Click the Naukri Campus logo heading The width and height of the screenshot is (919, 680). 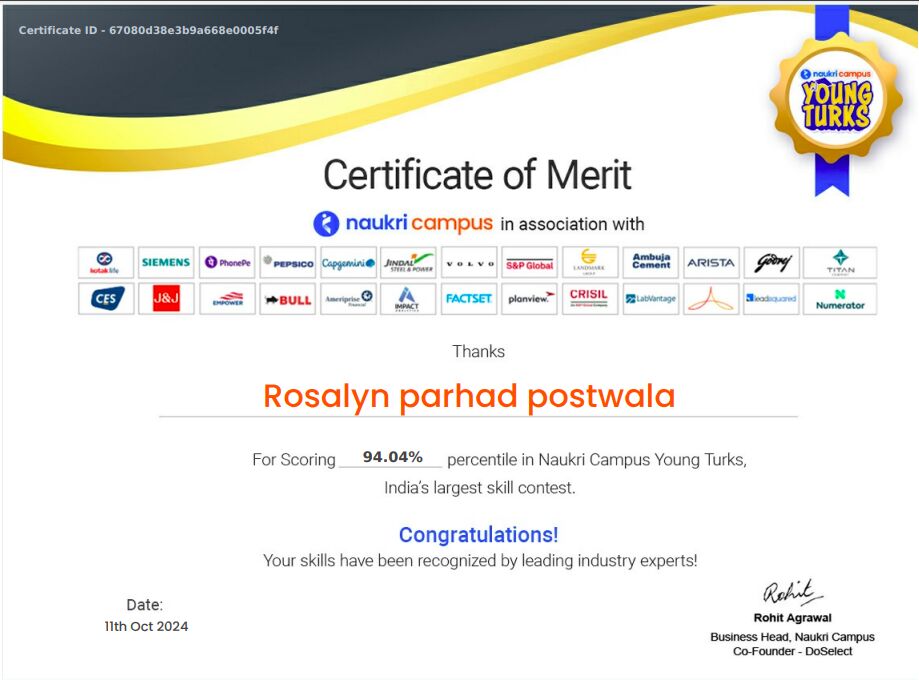tap(403, 223)
